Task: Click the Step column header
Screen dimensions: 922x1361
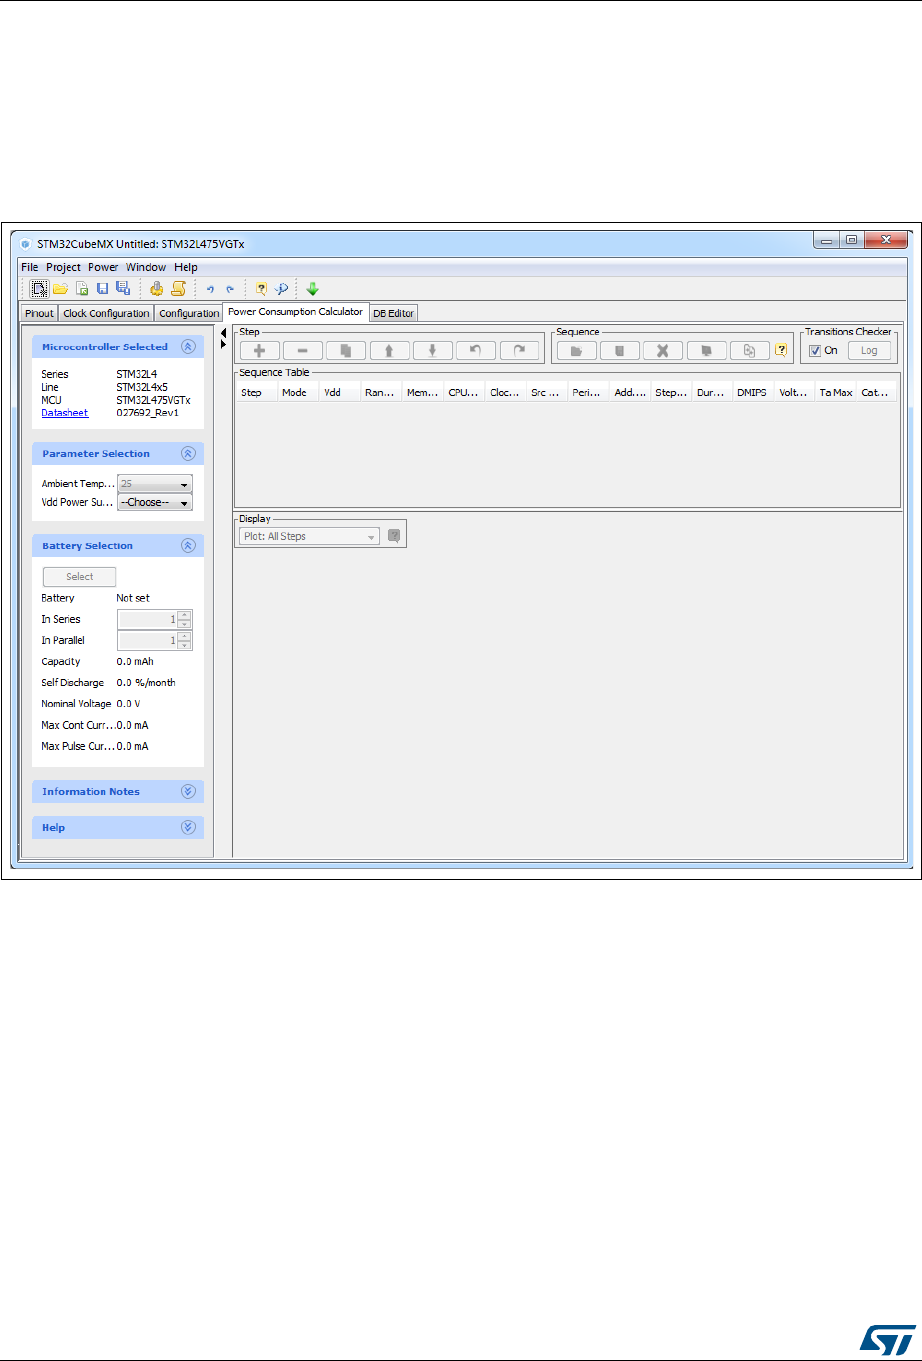Action: [x=257, y=393]
